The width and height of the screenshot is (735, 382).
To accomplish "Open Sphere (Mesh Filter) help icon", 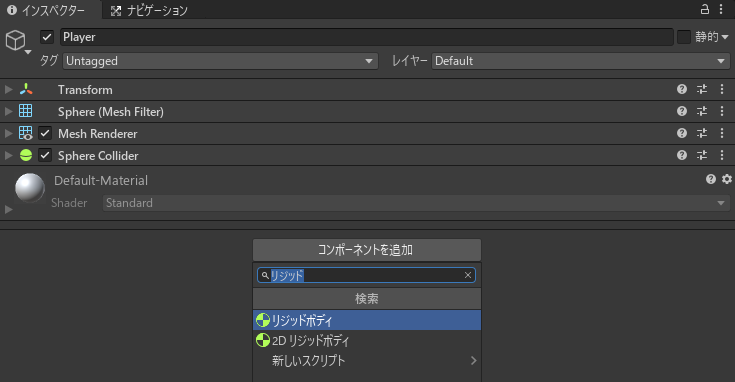I will click(x=682, y=111).
